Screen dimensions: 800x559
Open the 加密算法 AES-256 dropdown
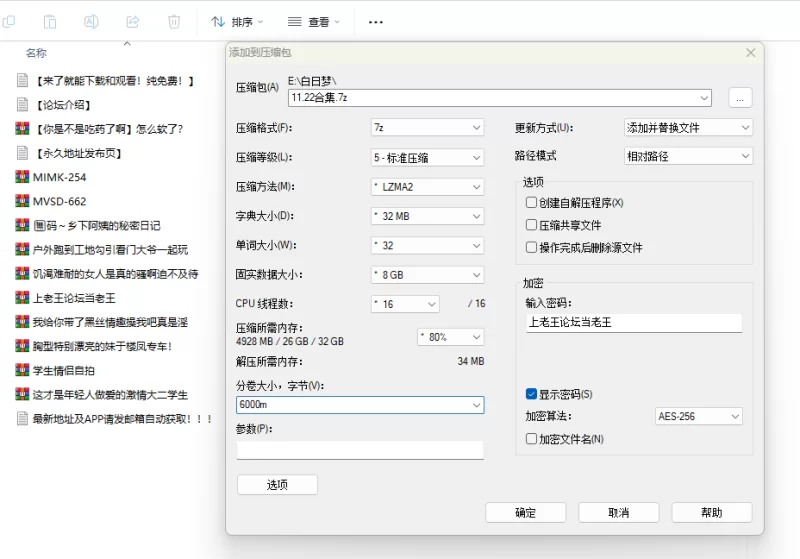click(699, 416)
